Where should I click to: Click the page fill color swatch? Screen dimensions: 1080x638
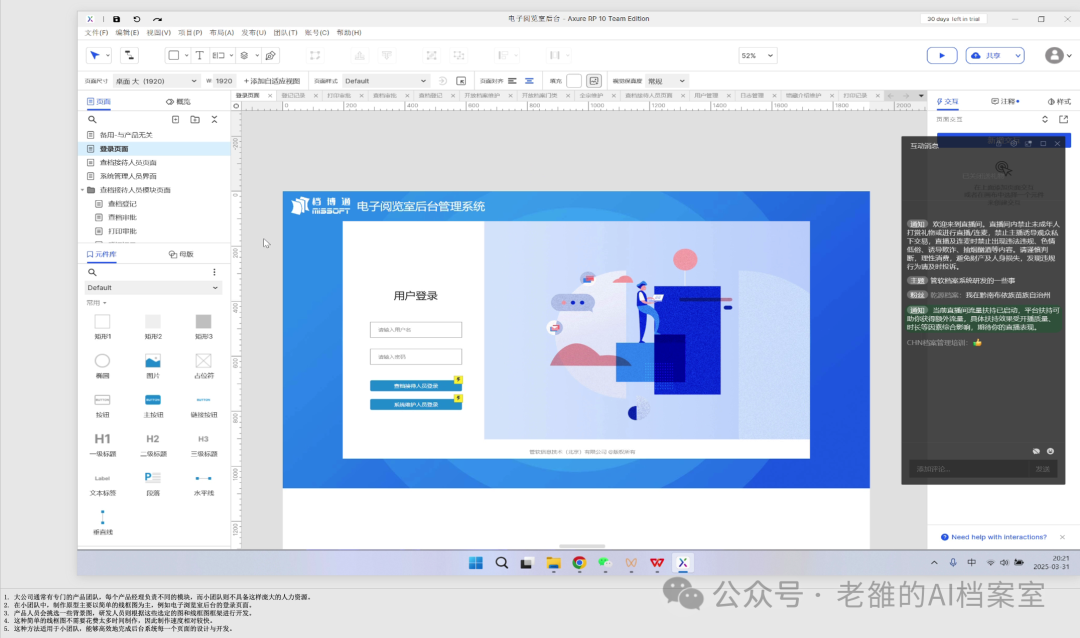(574, 81)
